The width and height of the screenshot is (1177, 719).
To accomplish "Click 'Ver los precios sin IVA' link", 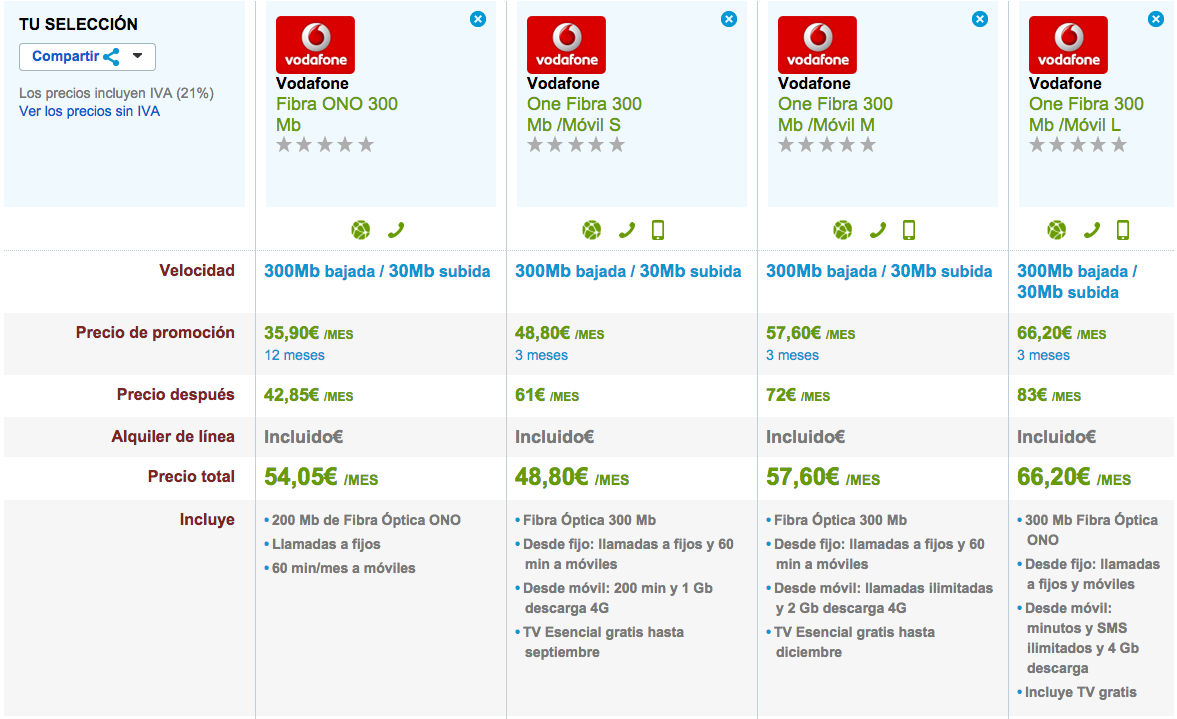I will tap(89, 111).
